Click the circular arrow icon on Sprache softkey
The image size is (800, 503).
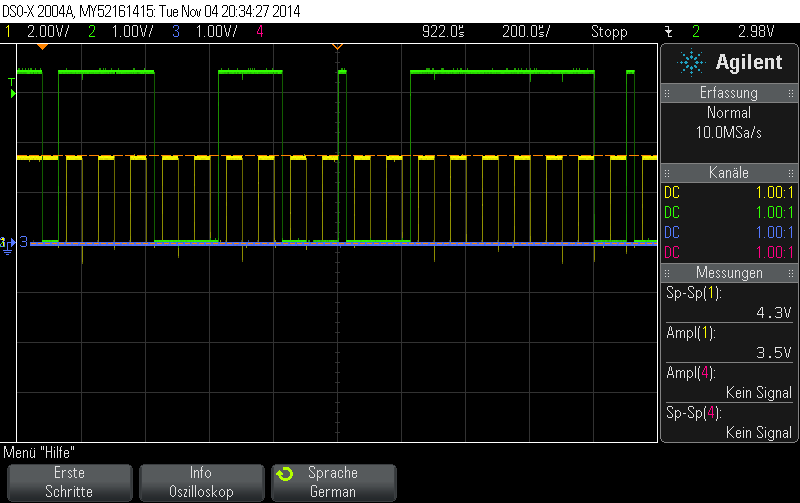click(x=285, y=473)
